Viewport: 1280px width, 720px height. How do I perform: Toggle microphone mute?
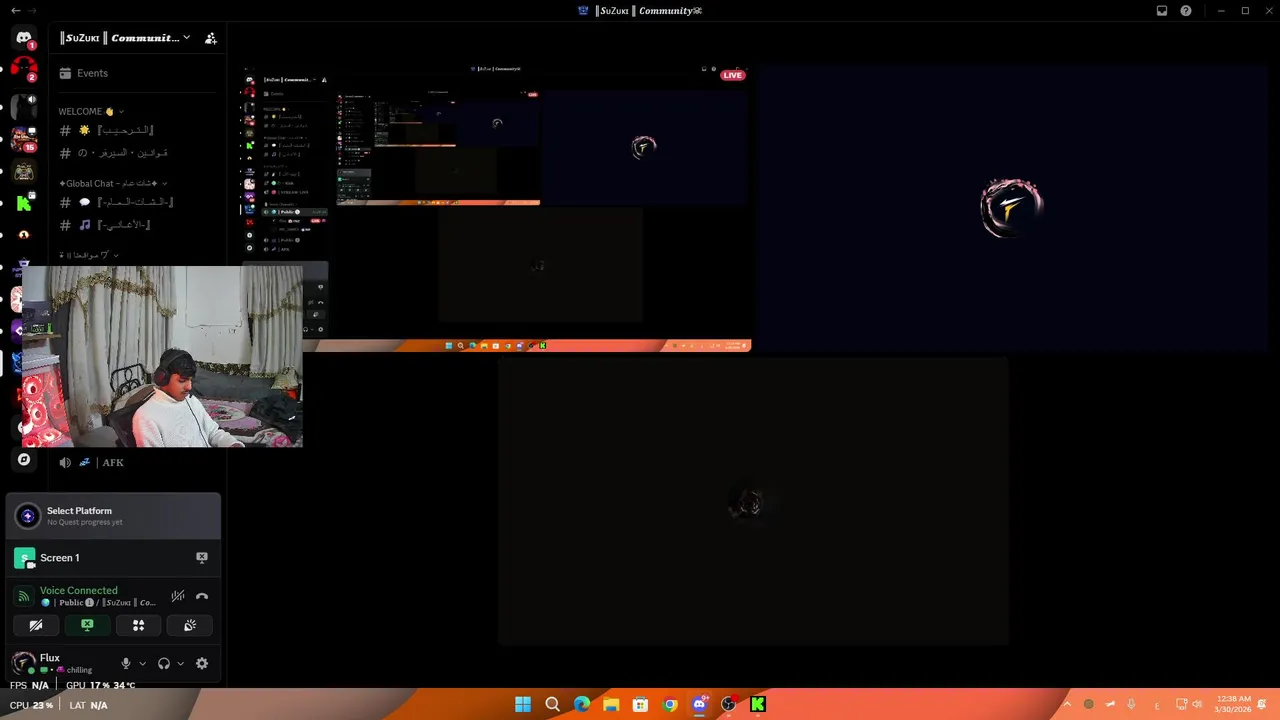126,663
